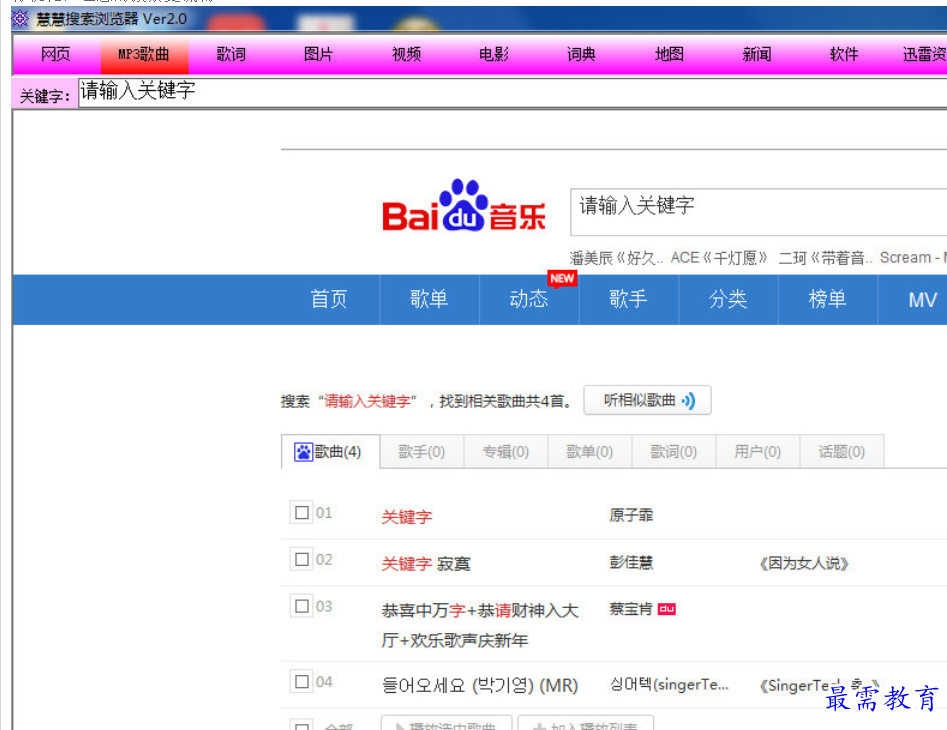Viewport: 947px width, 730px height.
Task: Open artist 싱어텍(singerTe...
Action: click(669, 684)
